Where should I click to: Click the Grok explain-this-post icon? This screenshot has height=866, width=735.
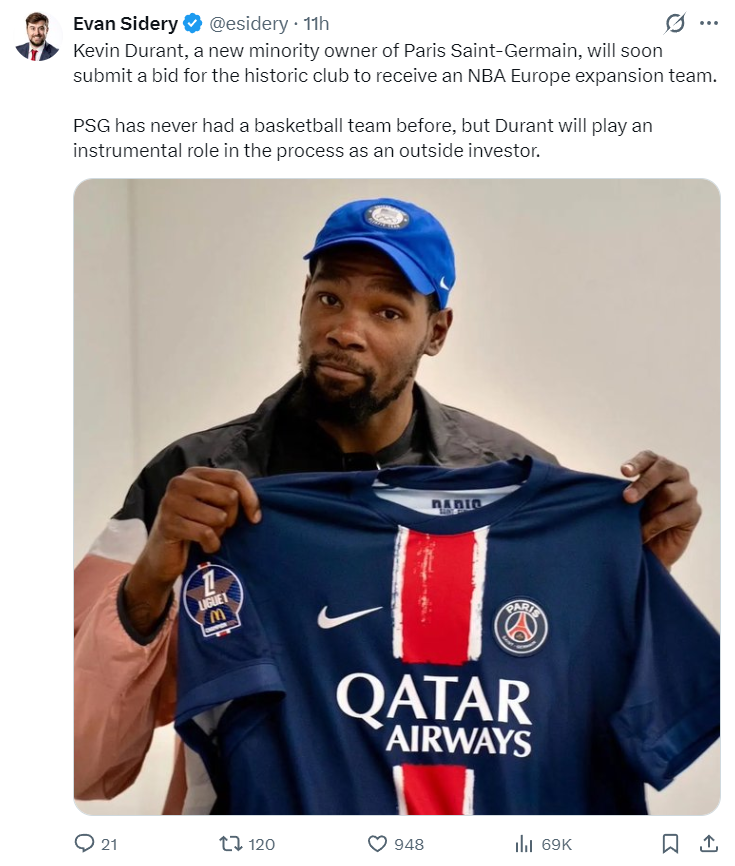click(x=675, y=23)
